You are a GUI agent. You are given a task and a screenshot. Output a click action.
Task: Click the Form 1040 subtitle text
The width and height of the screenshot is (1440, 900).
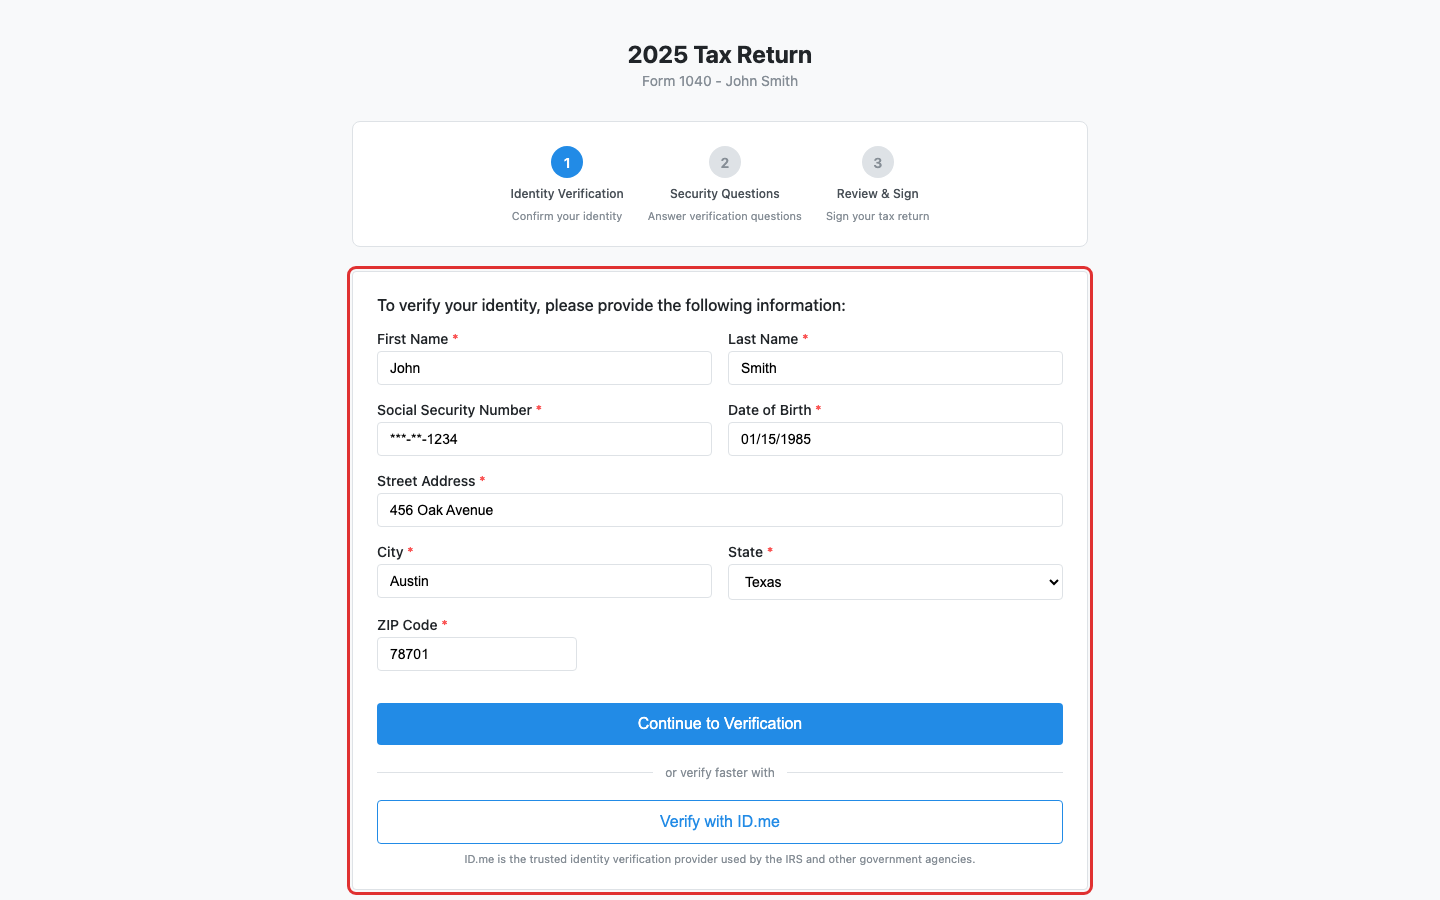point(719,81)
